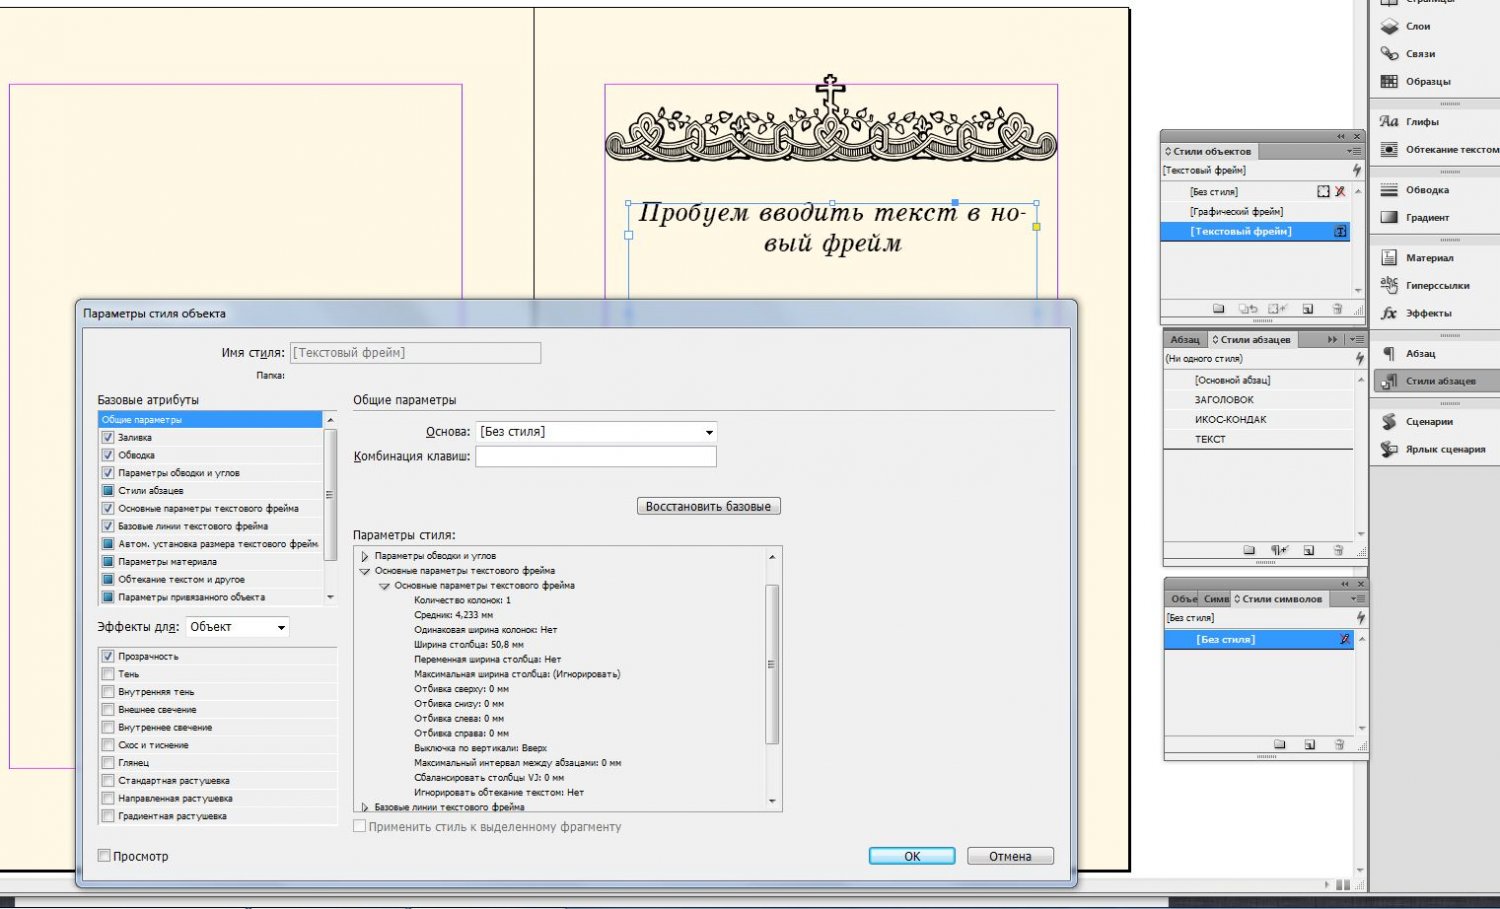Screen dimensions: 1500x909
Task: Click new group folder in Стили символов panel
Action: pyautogui.click(x=1280, y=744)
